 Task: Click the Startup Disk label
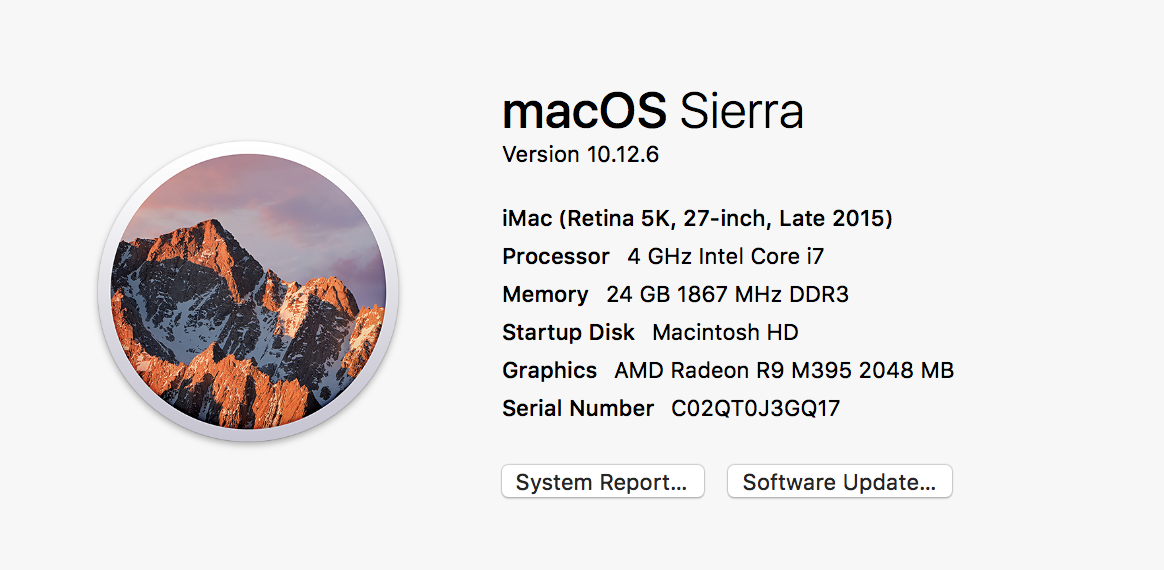pyautogui.click(x=568, y=332)
